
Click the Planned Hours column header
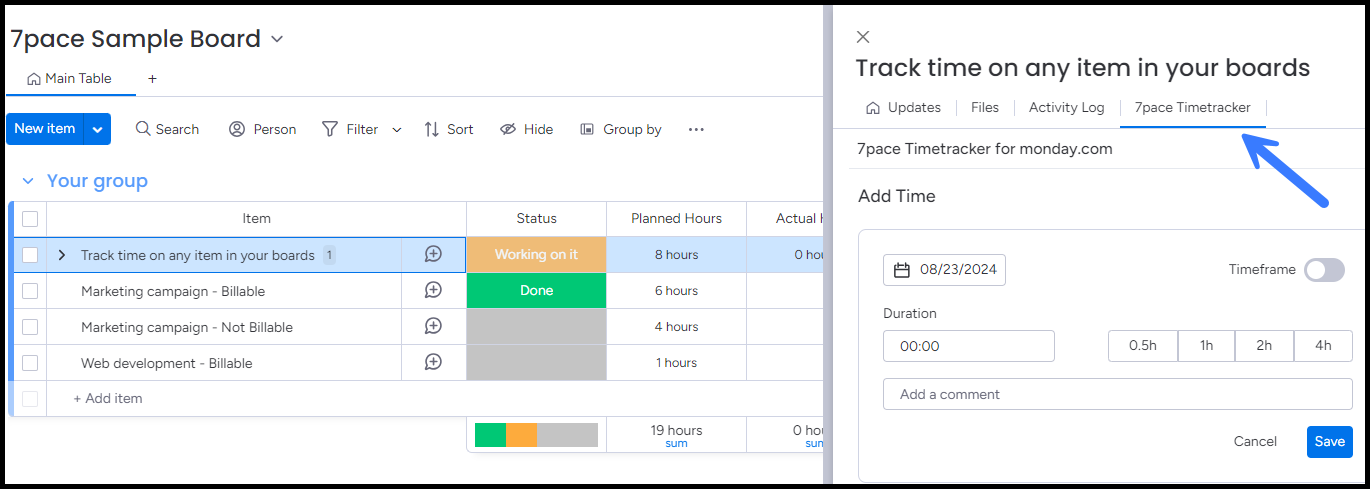pos(676,218)
